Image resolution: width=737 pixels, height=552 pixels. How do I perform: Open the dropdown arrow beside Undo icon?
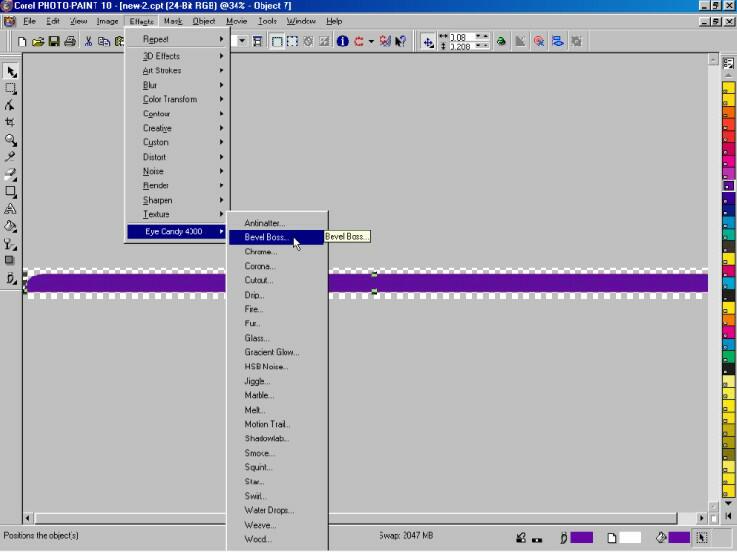tap(371, 41)
